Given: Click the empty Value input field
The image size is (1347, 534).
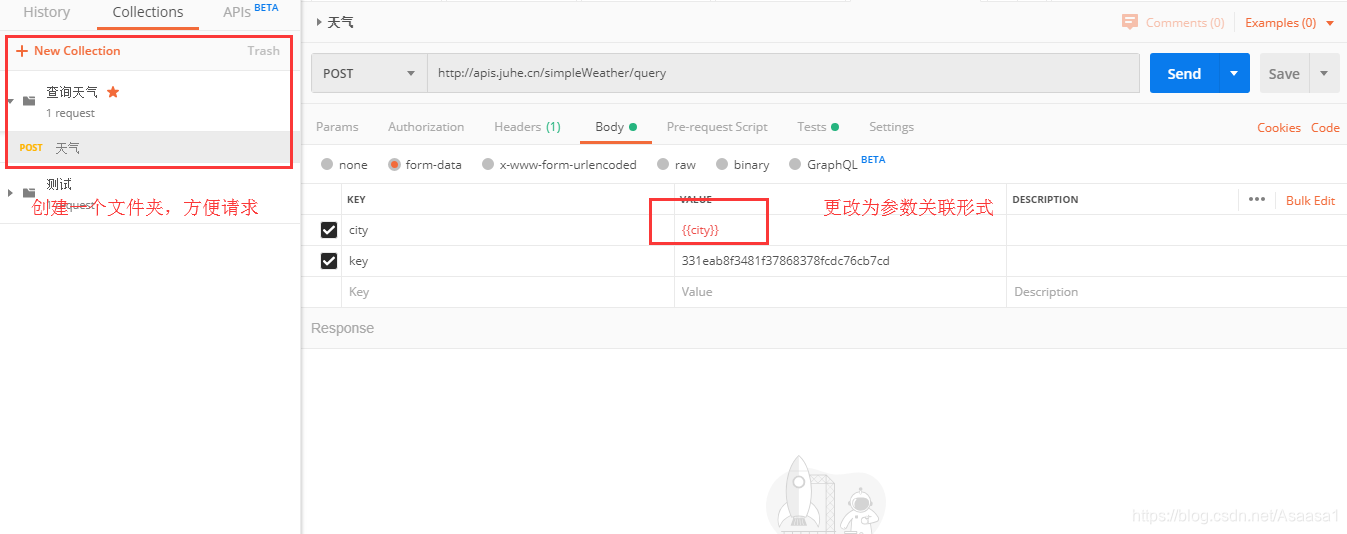Looking at the screenshot, I should tap(840, 292).
